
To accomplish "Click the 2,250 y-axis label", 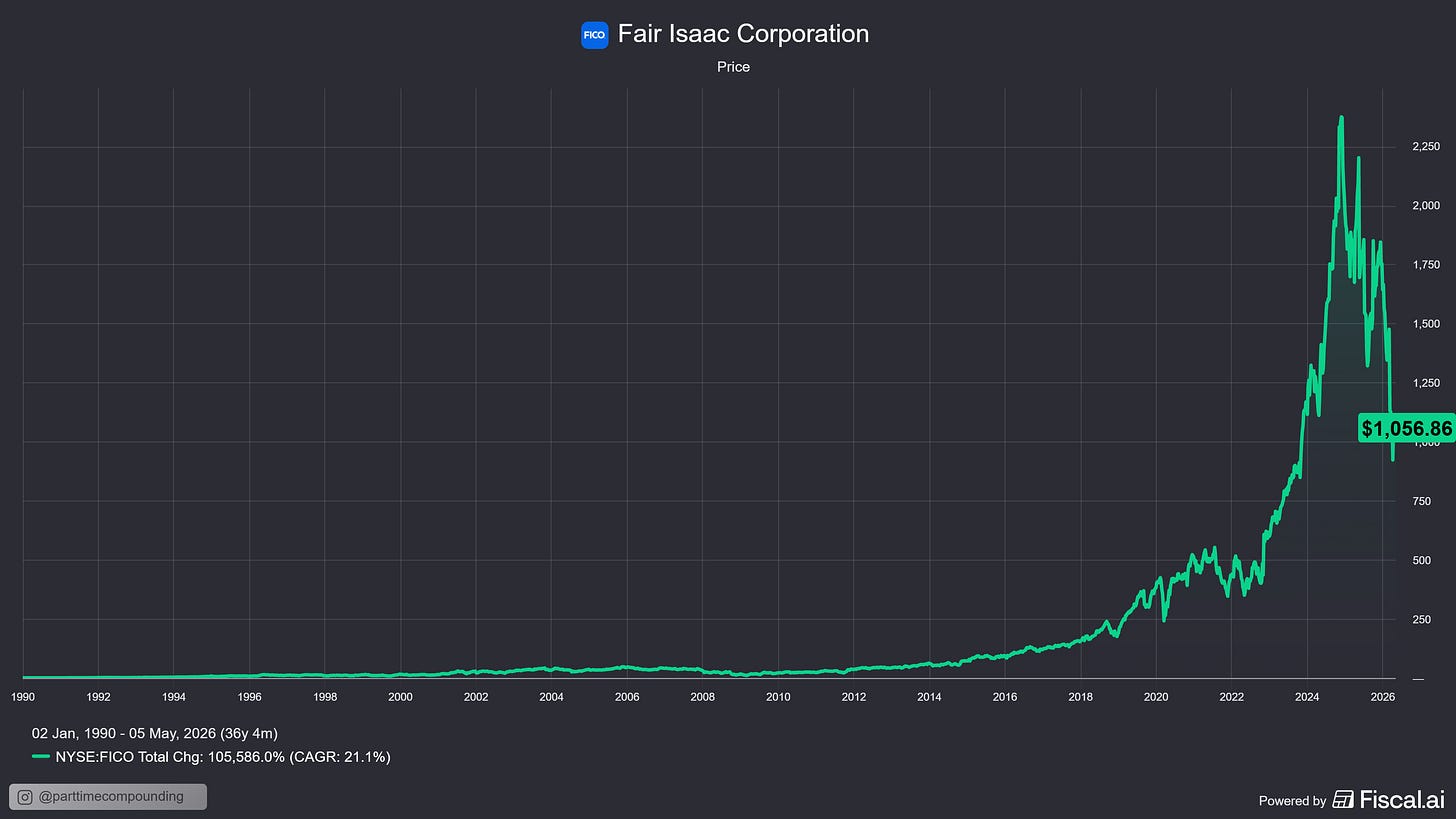I will point(1425,147).
